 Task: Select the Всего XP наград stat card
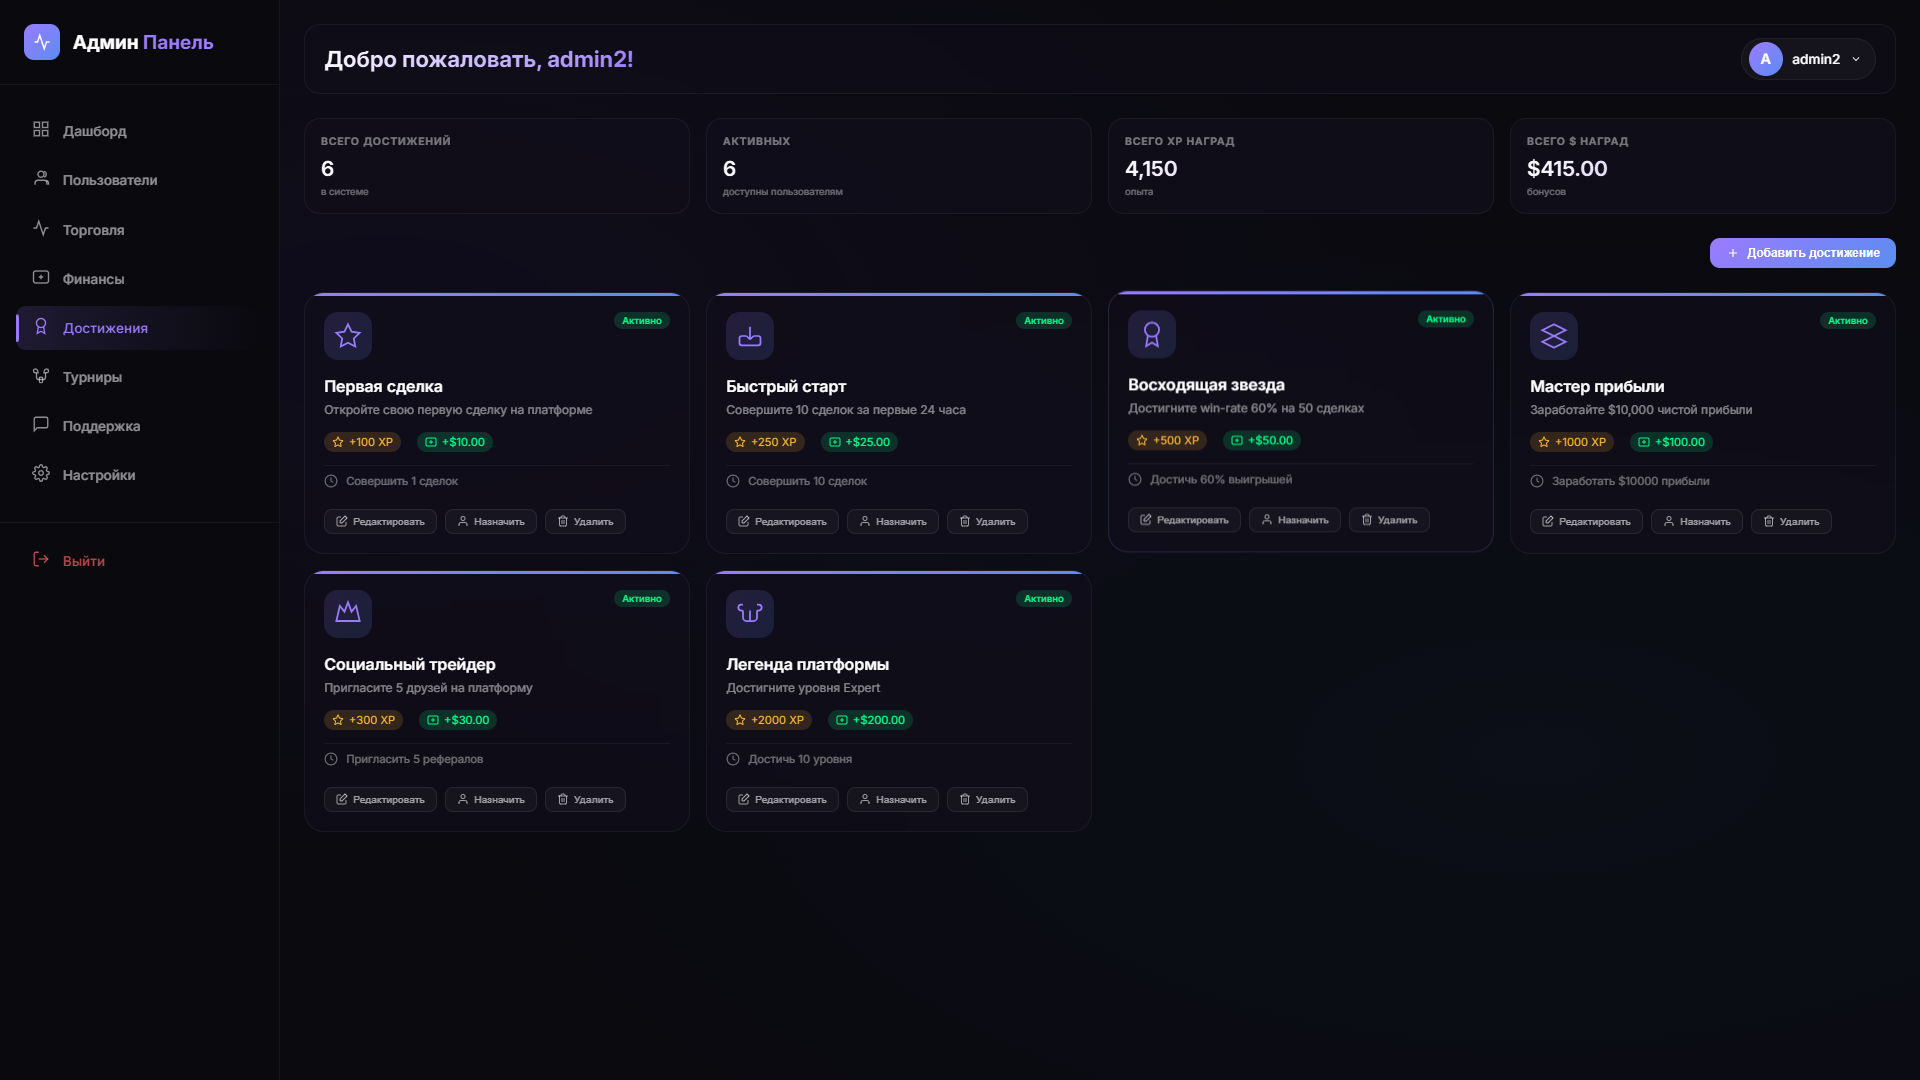(1301, 166)
